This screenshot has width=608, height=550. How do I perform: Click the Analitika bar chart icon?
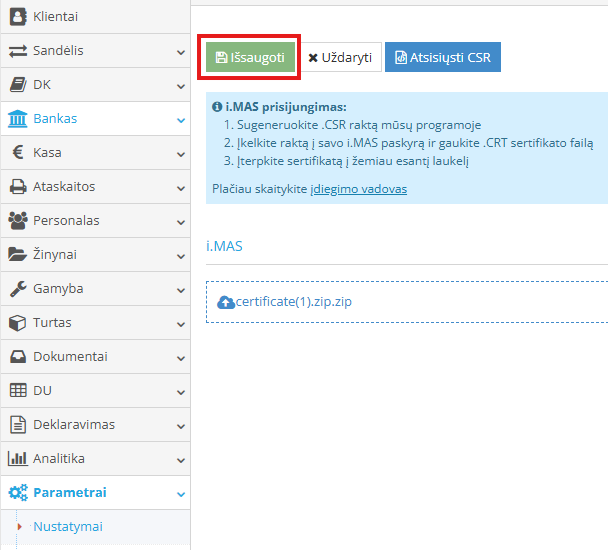point(17,458)
